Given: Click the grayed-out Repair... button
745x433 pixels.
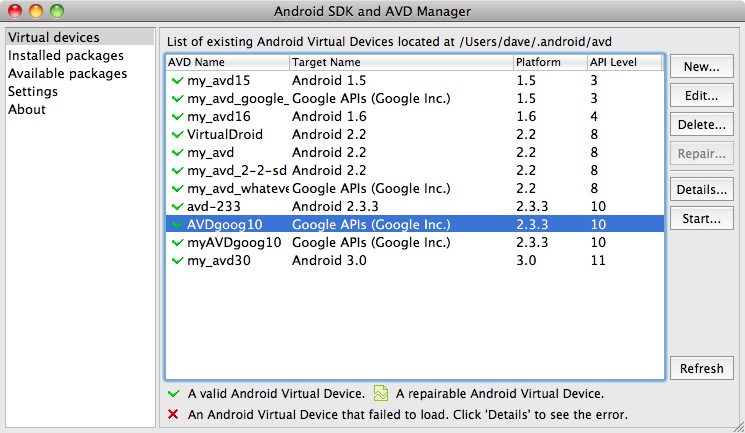Looking at the screenshot, I should [701, 154].
